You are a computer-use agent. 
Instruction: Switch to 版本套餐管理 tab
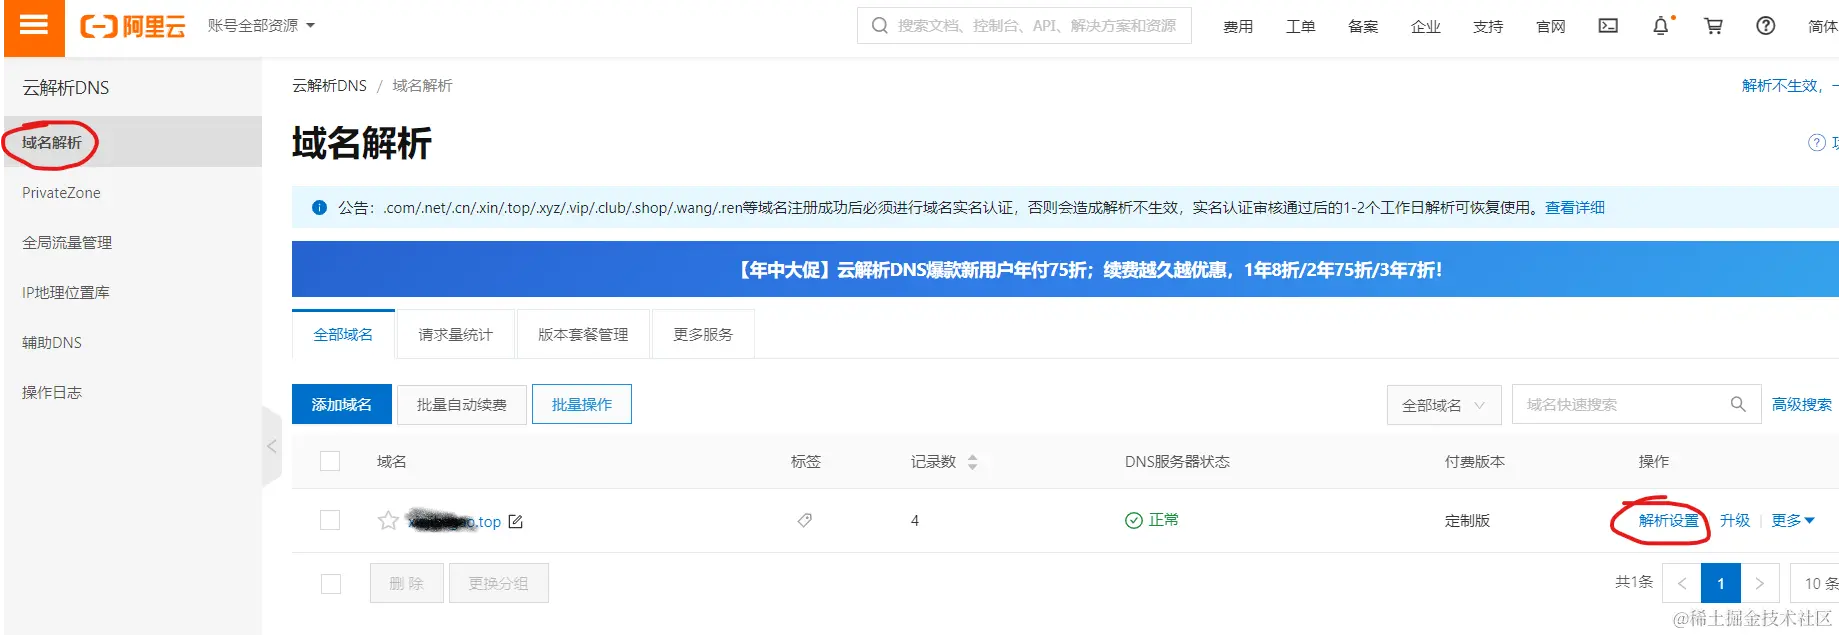(583, 334)
